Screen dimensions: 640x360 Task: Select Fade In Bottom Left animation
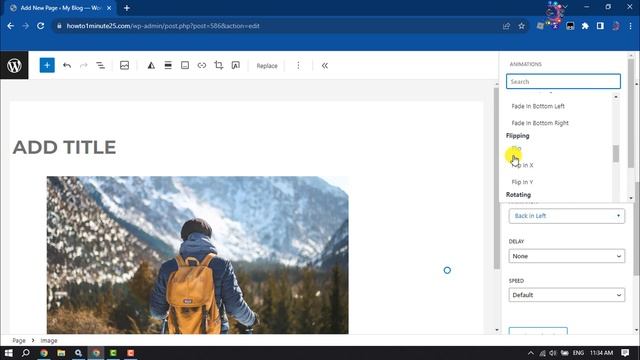click(x=538, y=106)
